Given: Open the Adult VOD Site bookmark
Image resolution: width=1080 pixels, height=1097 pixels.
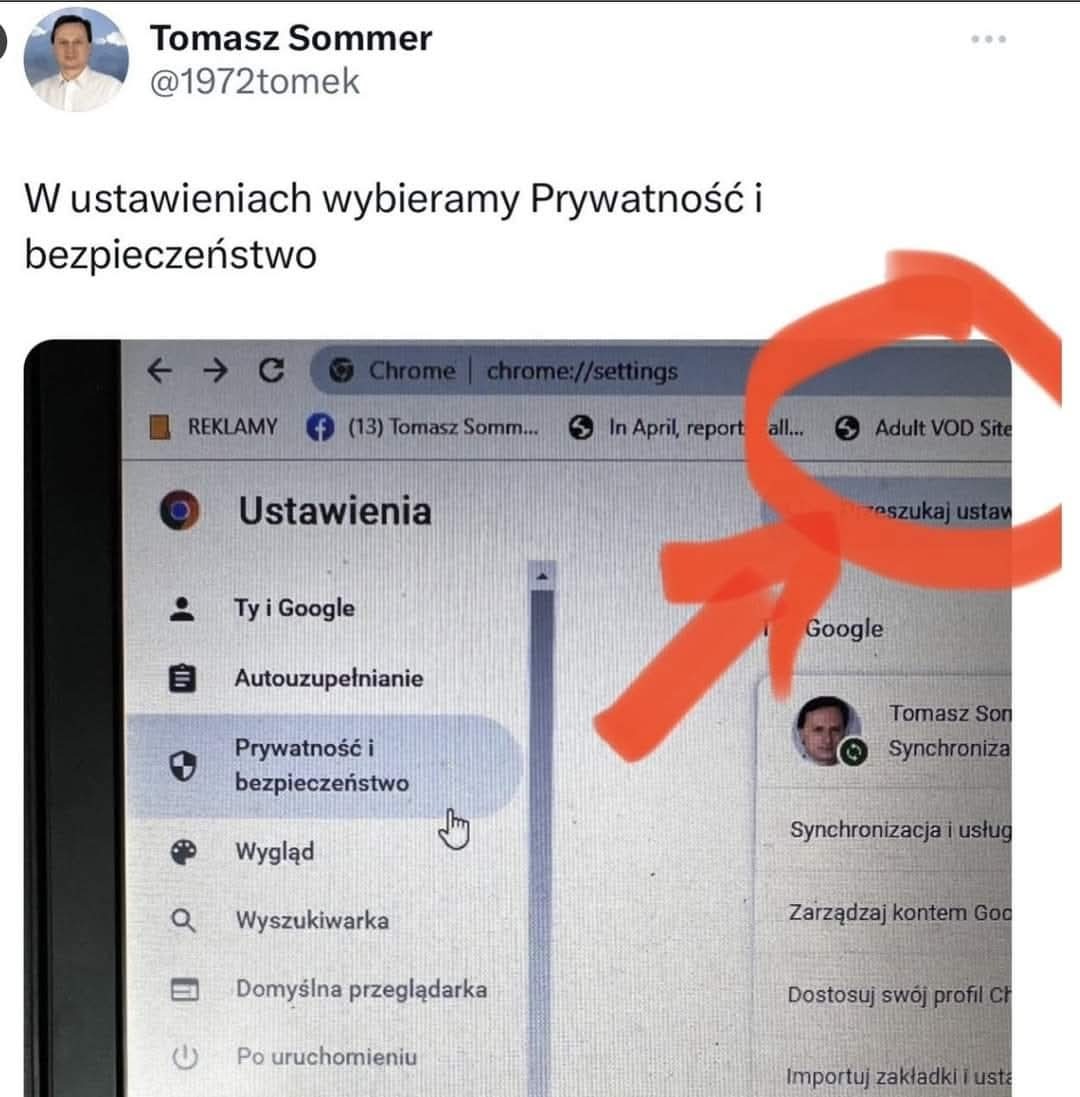Looking at the screenshot, I should (923, 427).
